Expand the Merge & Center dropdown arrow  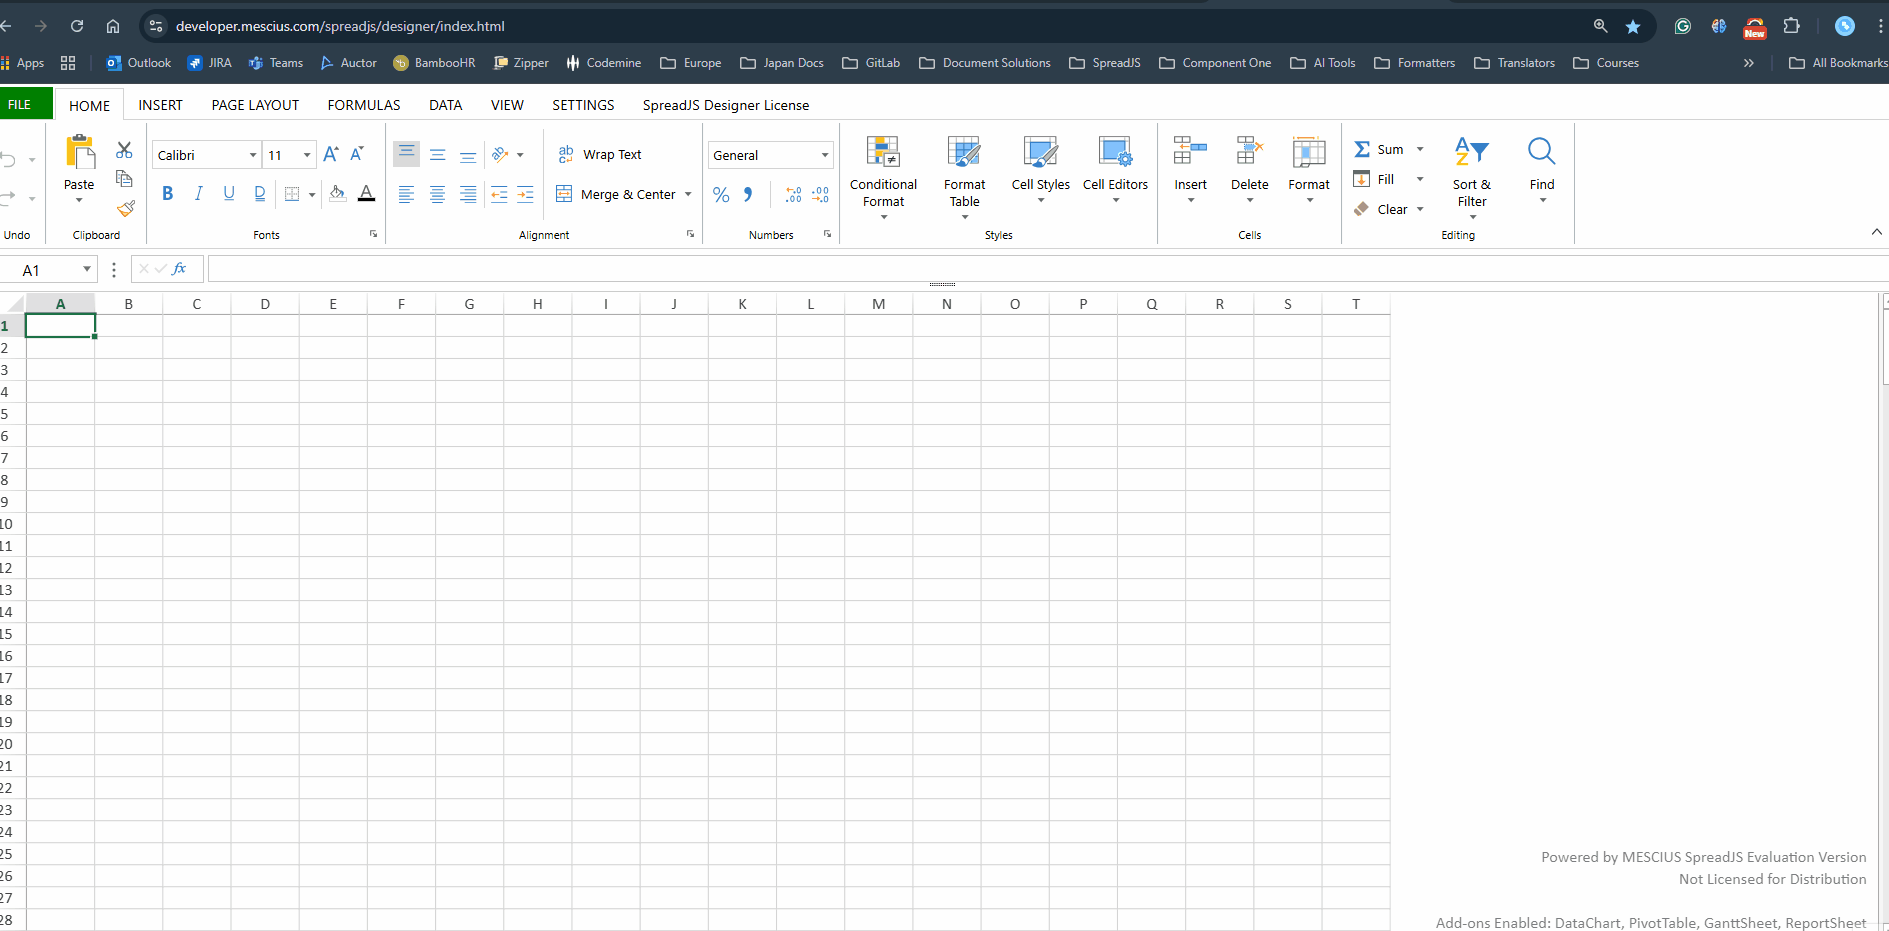(x=688, y=195)
